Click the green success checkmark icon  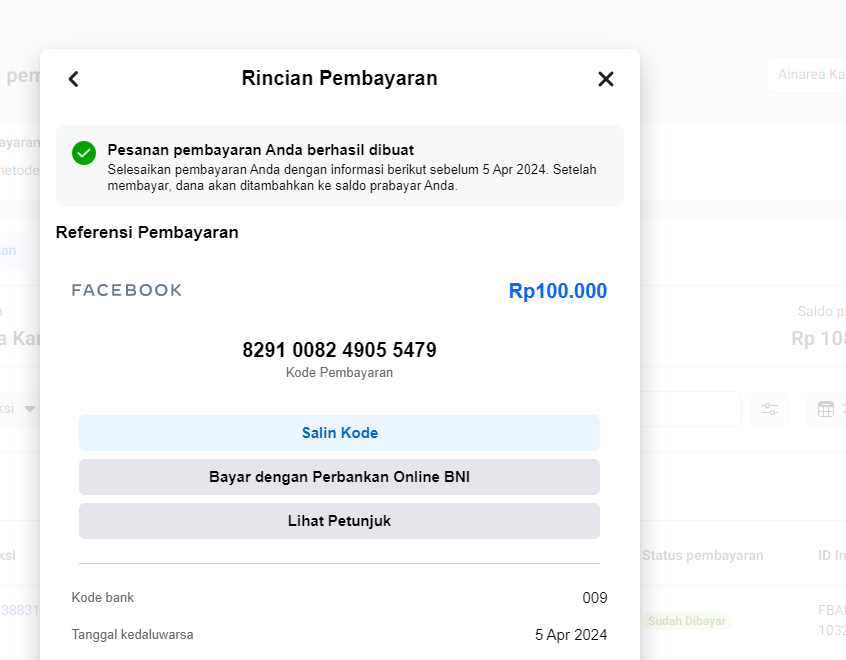(x=84, y=153)
